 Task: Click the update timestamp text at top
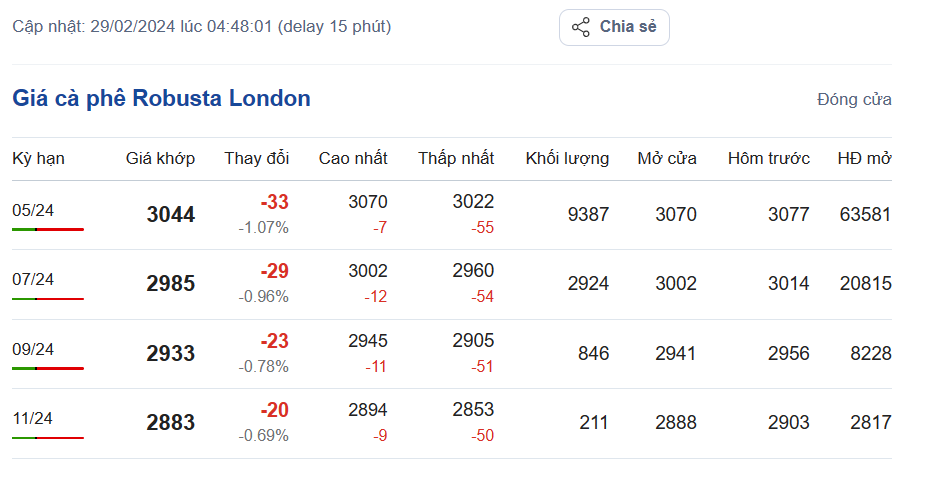(202, 26)
